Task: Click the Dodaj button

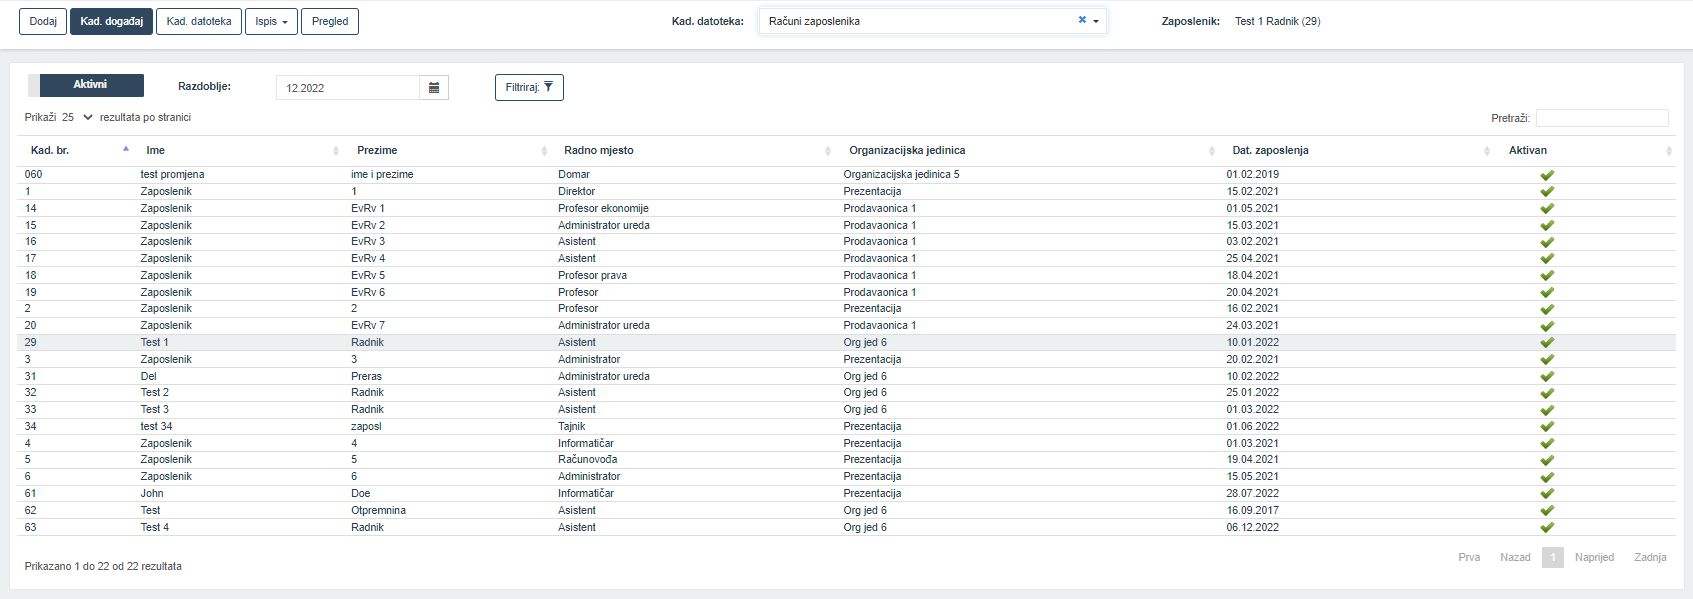Action: tap(43, 21)
